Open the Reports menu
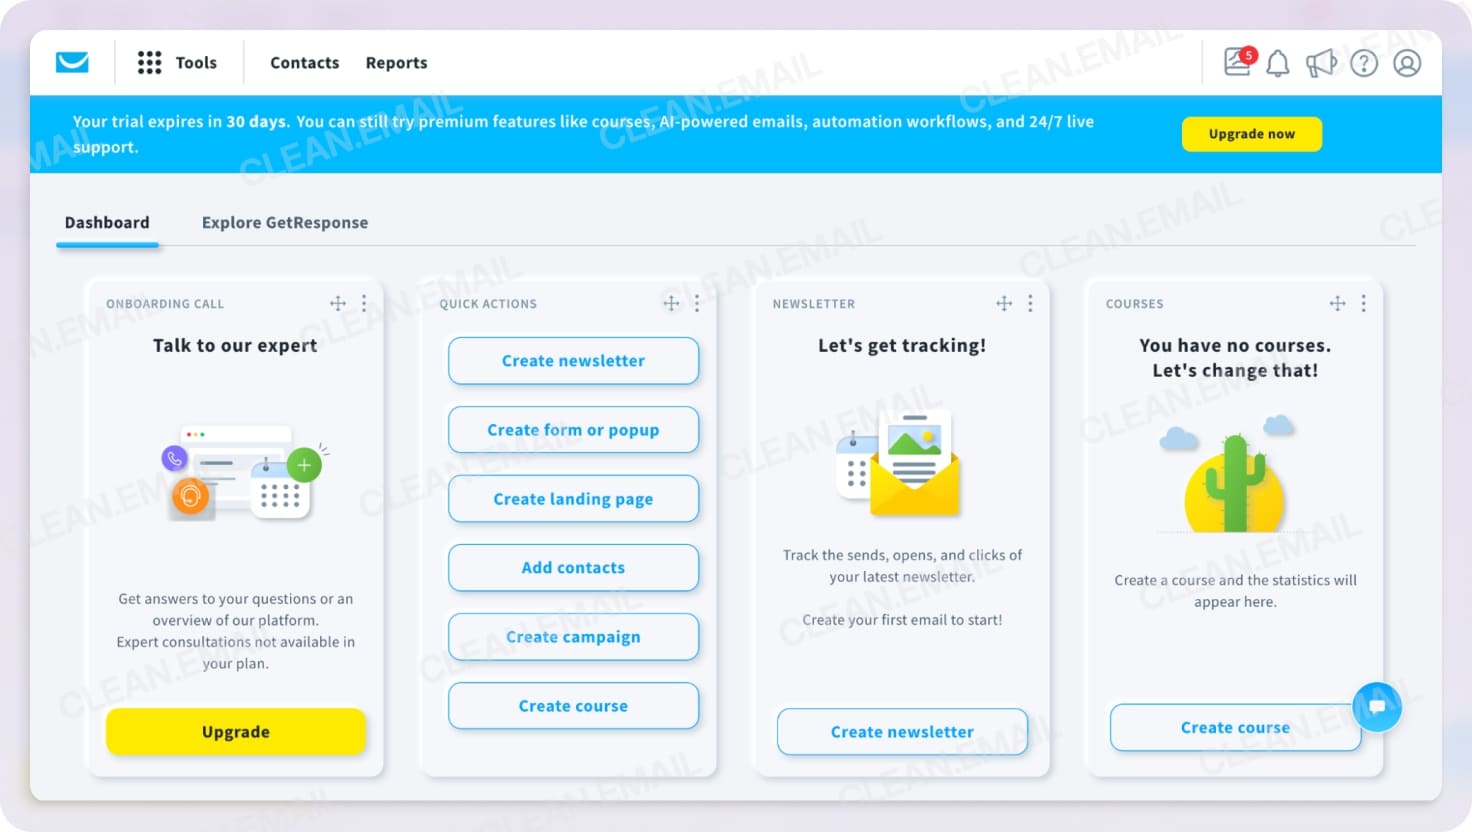 (x=396, y=62)
